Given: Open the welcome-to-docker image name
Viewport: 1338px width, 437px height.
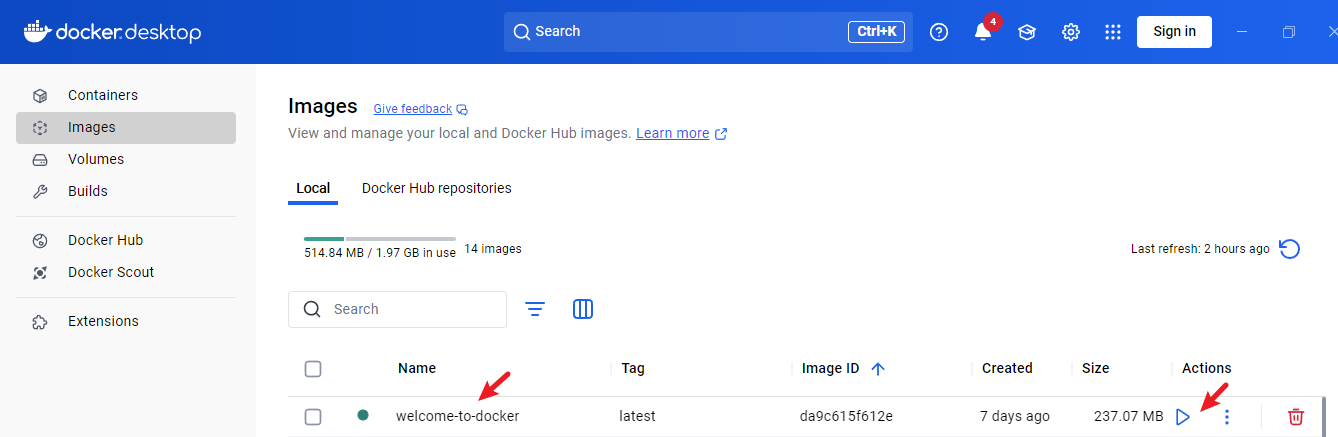Looking at the screenshot, I should 458,416.
